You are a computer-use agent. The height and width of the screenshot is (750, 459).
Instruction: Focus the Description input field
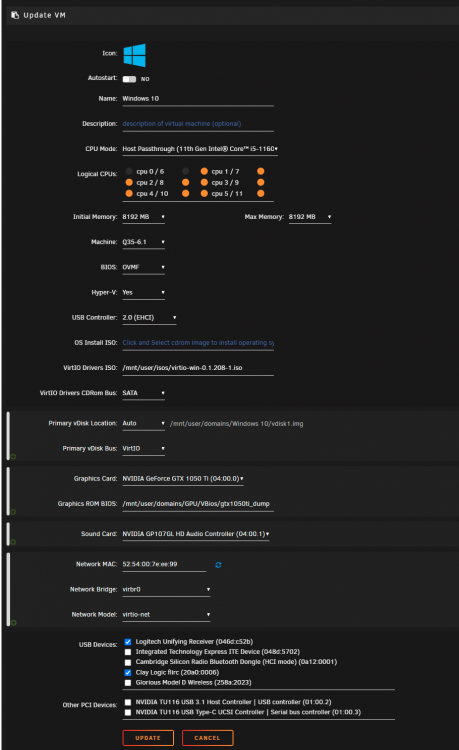coord(198,124)
